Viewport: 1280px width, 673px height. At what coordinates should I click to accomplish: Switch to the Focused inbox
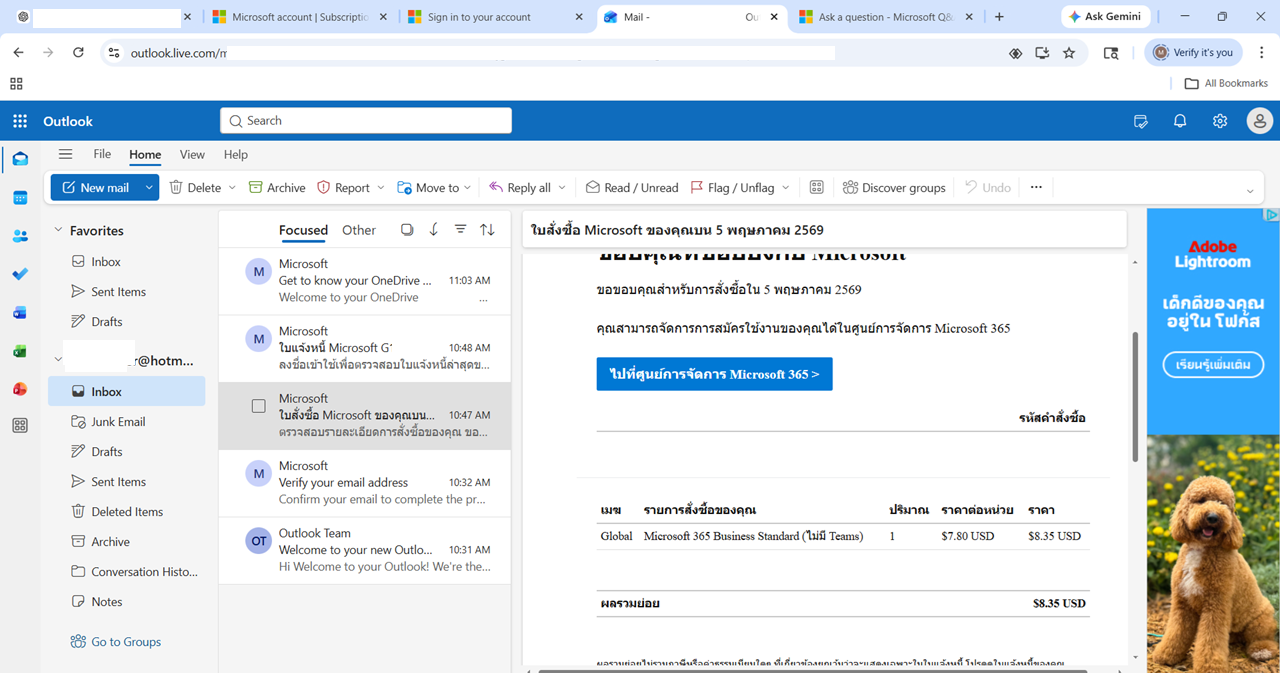[x=303, y=230]
